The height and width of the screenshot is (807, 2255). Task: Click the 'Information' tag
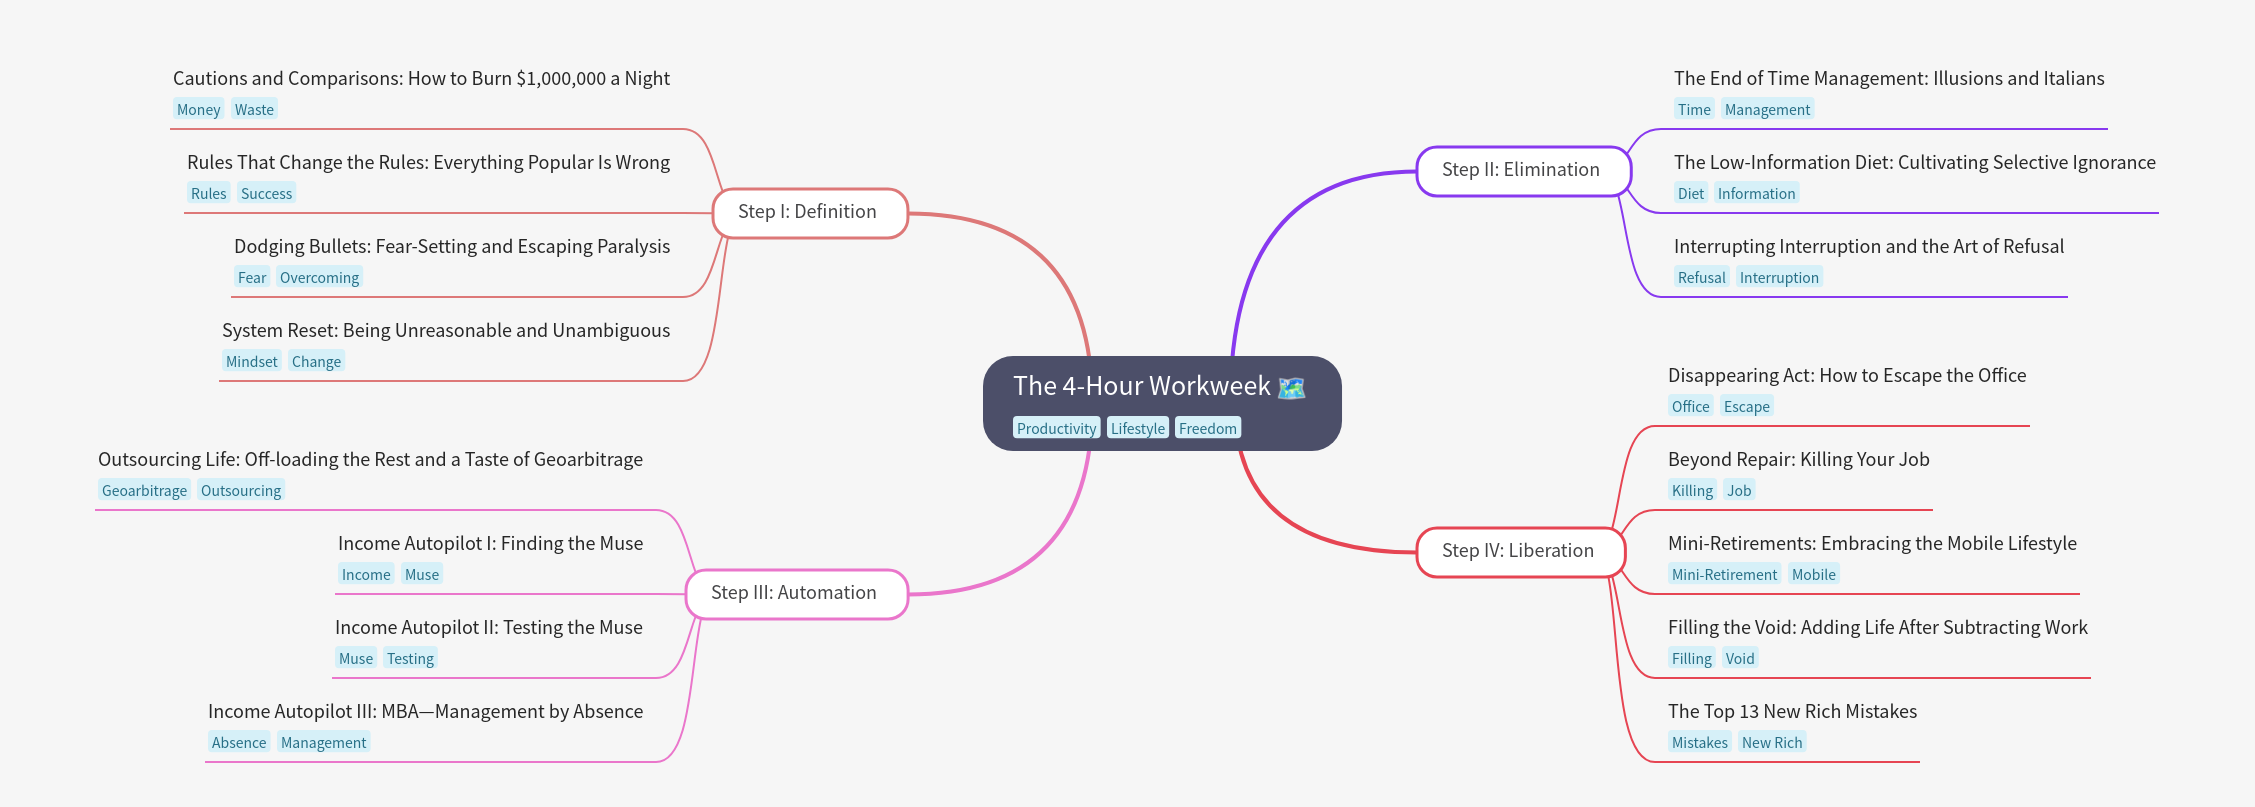pyautogui.click(x=1756, y=193)
